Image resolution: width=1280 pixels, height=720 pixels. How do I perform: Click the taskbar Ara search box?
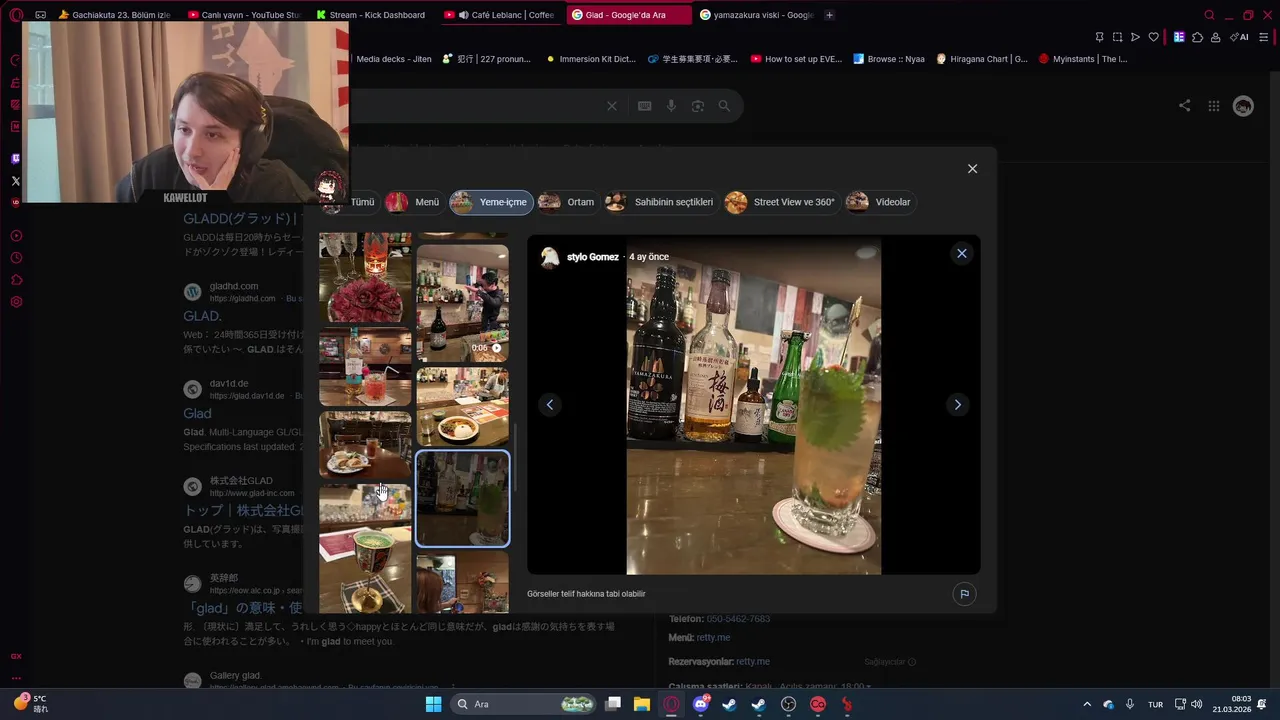point(523,704)
